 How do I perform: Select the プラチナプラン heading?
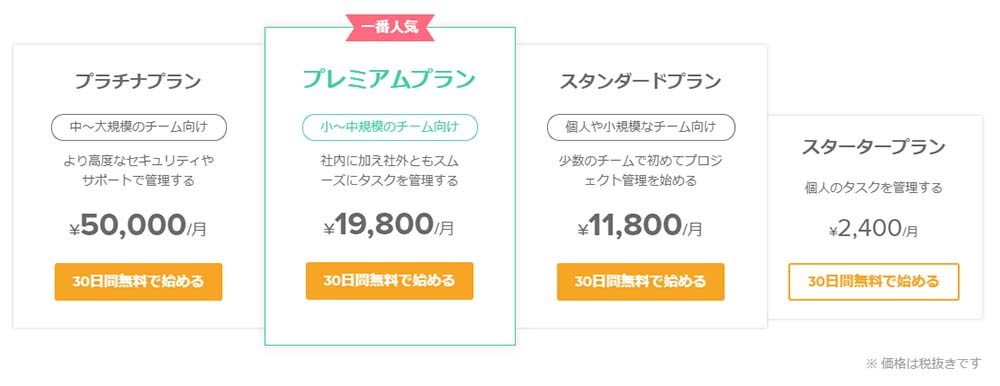(138, 82)
